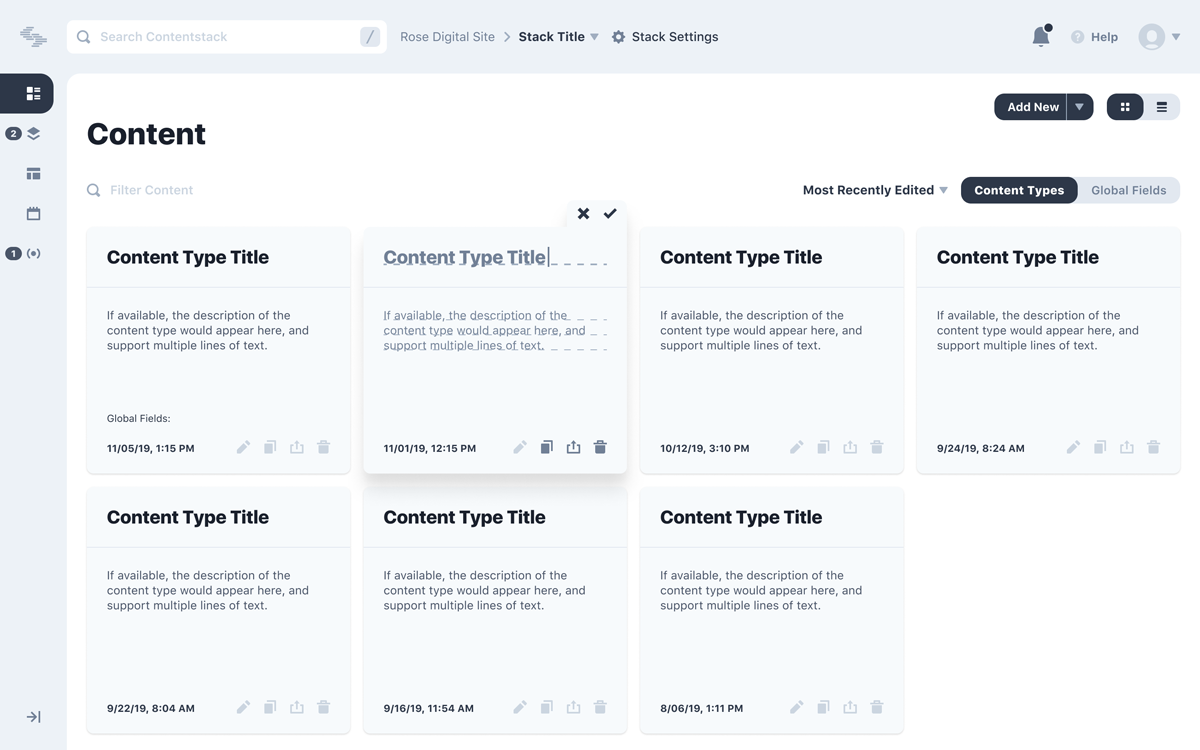Export the 11/05/19 content type card

point(297,447)
